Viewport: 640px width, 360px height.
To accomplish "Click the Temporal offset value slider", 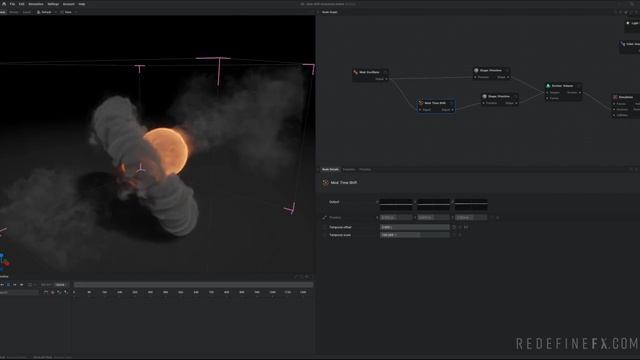I will click(x=415, y=227).
